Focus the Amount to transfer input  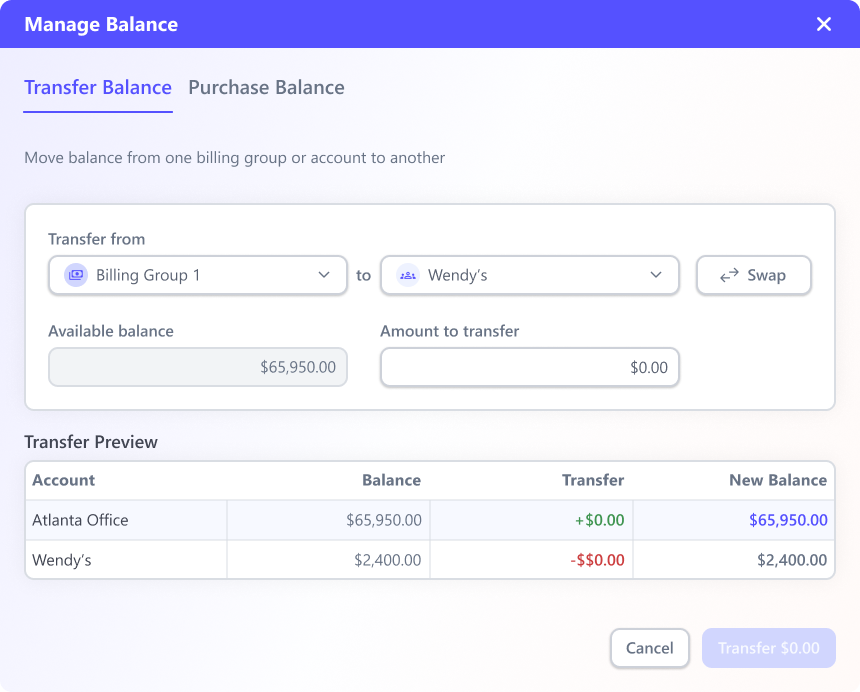530,367
